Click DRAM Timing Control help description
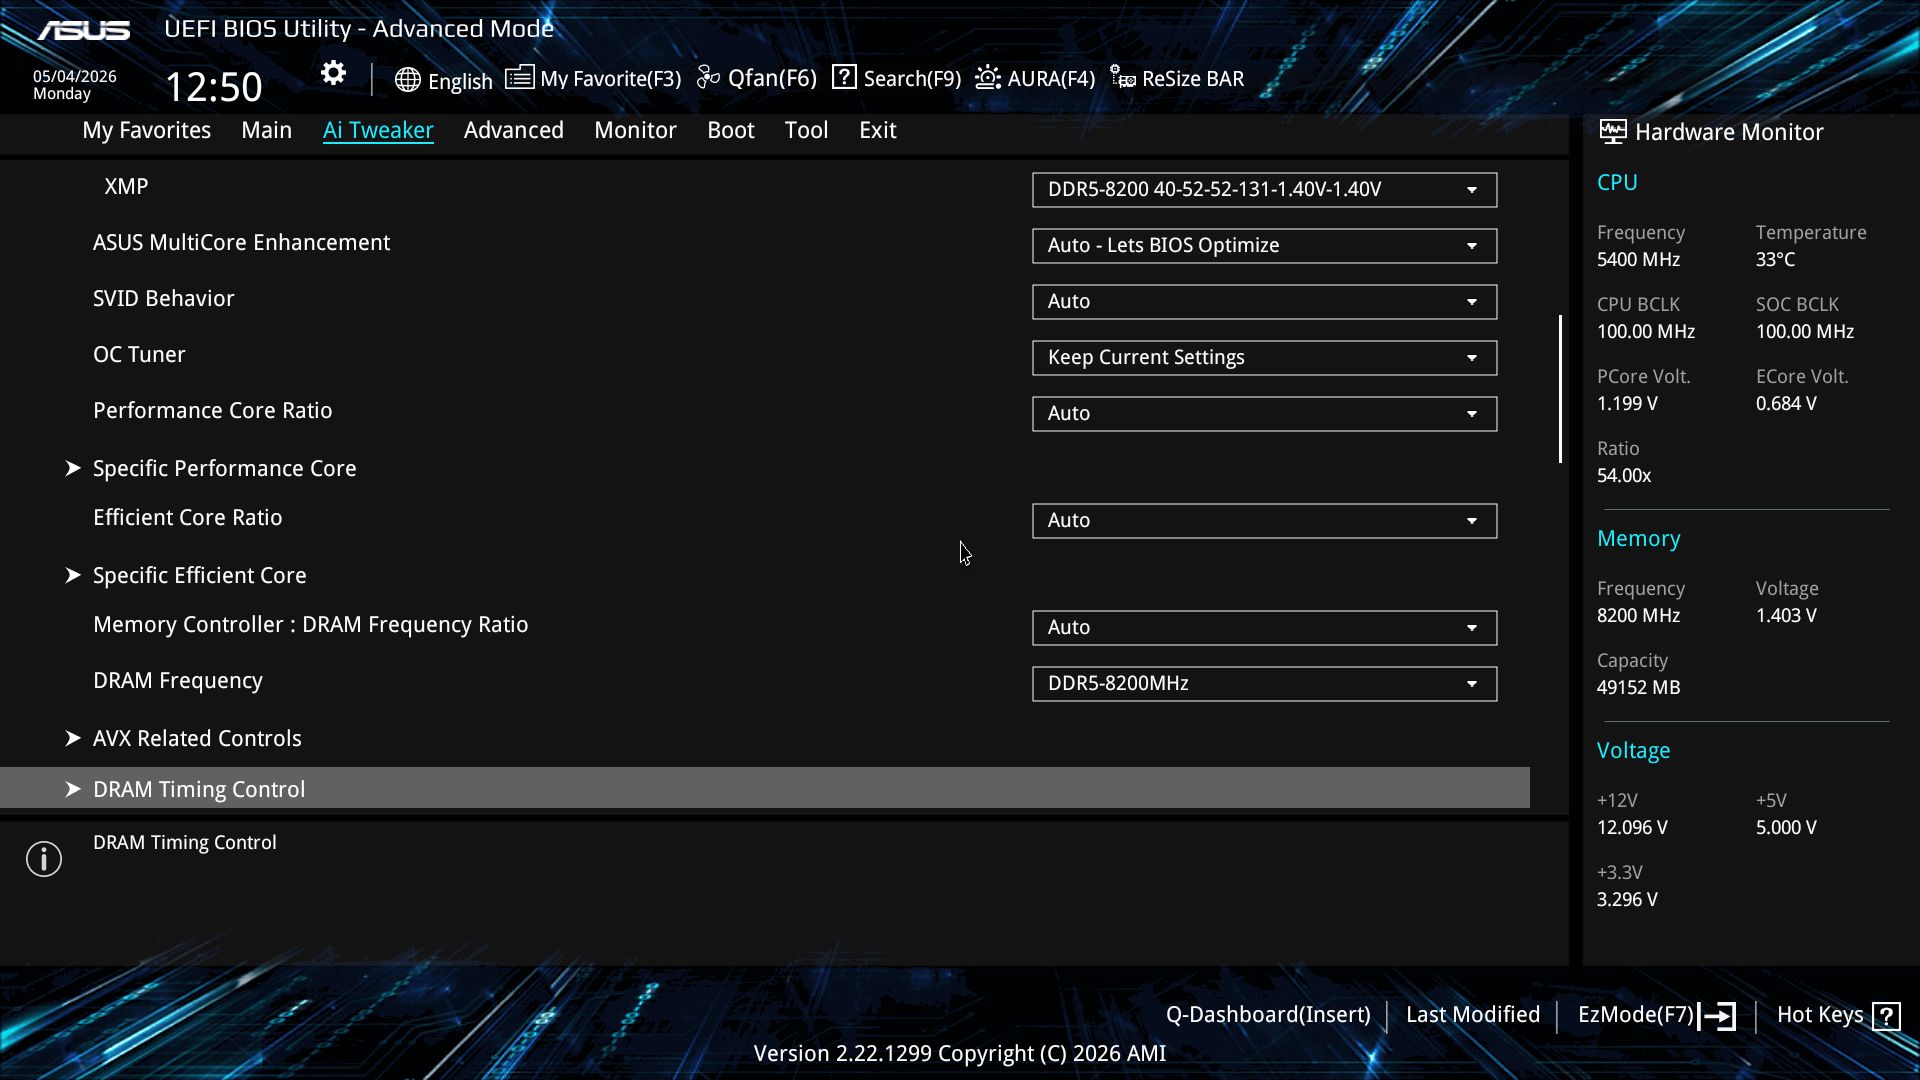The width and height of the screenshot is (1920, 1080). 185,843
